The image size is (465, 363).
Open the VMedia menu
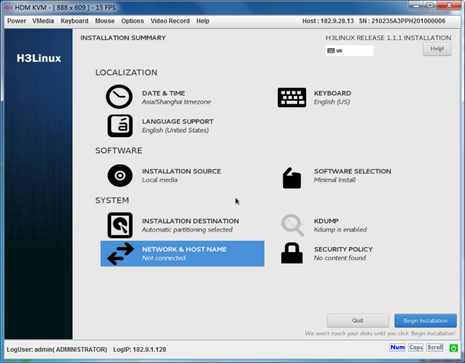pyautogui.click(x=43, y=21)
